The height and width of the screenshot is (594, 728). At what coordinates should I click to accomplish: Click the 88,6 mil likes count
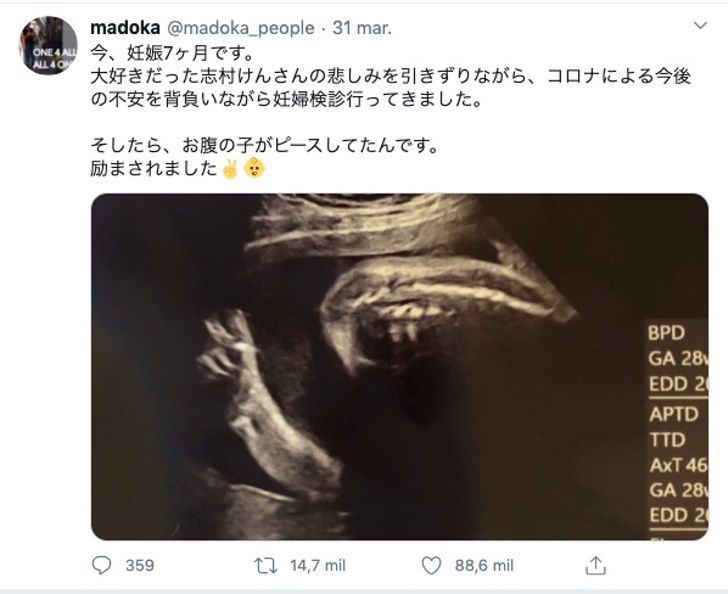coord(484,566)
